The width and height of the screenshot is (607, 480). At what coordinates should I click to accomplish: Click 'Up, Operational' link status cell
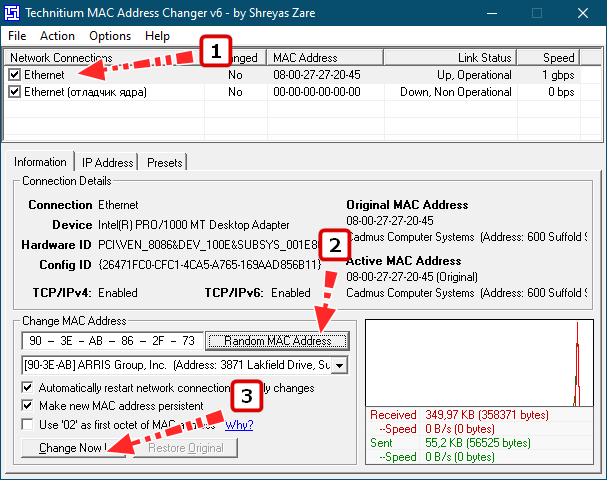click(x=474, y=75)
